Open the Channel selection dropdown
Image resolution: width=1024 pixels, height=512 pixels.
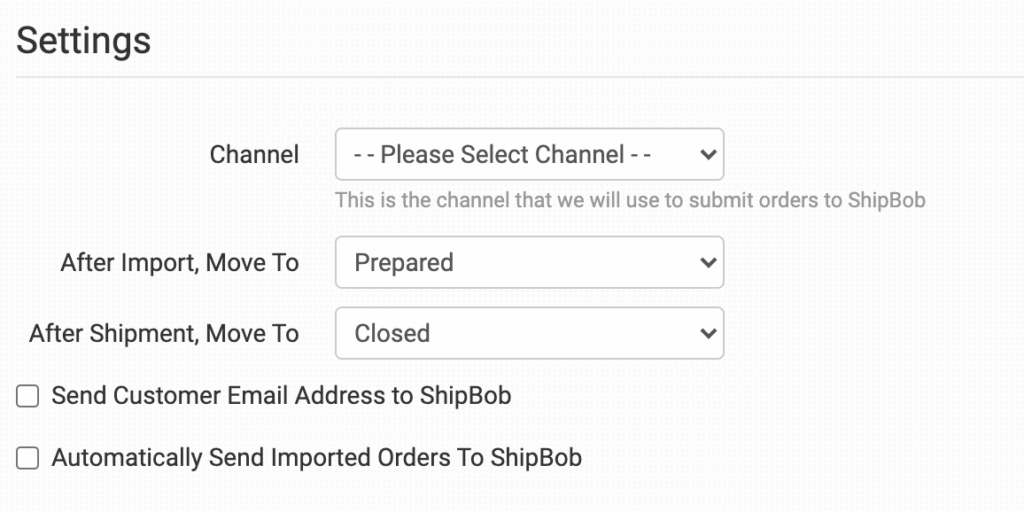pos(529,155)
